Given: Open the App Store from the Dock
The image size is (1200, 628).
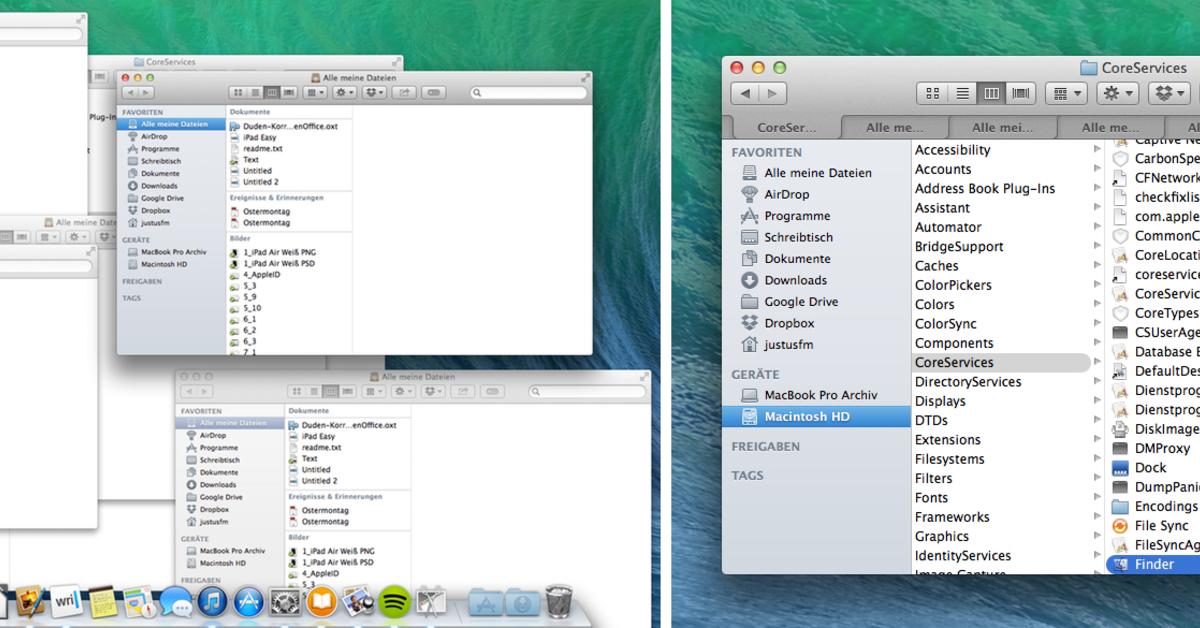Looking at the screenshot, I should coord(248,601).
